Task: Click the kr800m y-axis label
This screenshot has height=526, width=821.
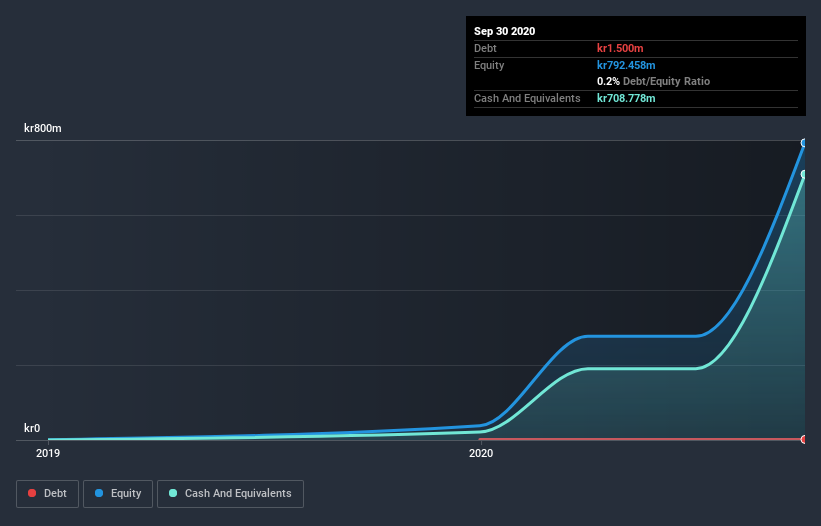Action: 43,128
